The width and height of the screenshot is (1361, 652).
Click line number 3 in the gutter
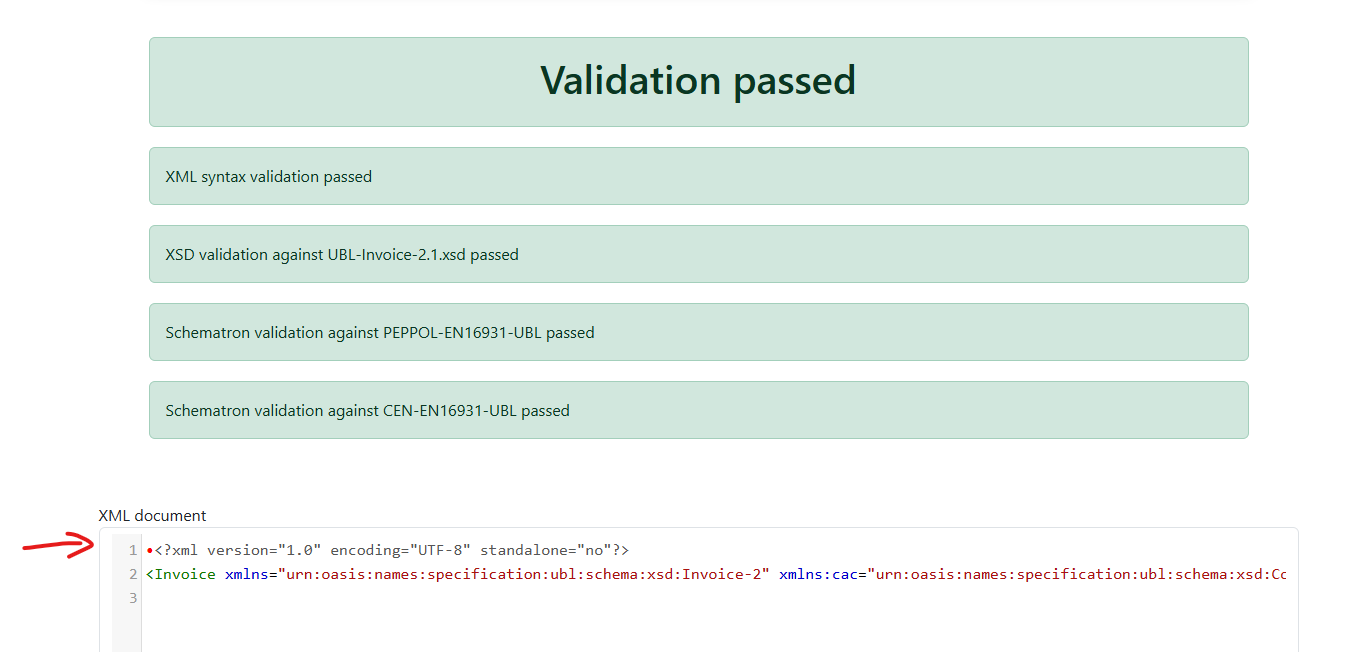(x=133, y=599)
